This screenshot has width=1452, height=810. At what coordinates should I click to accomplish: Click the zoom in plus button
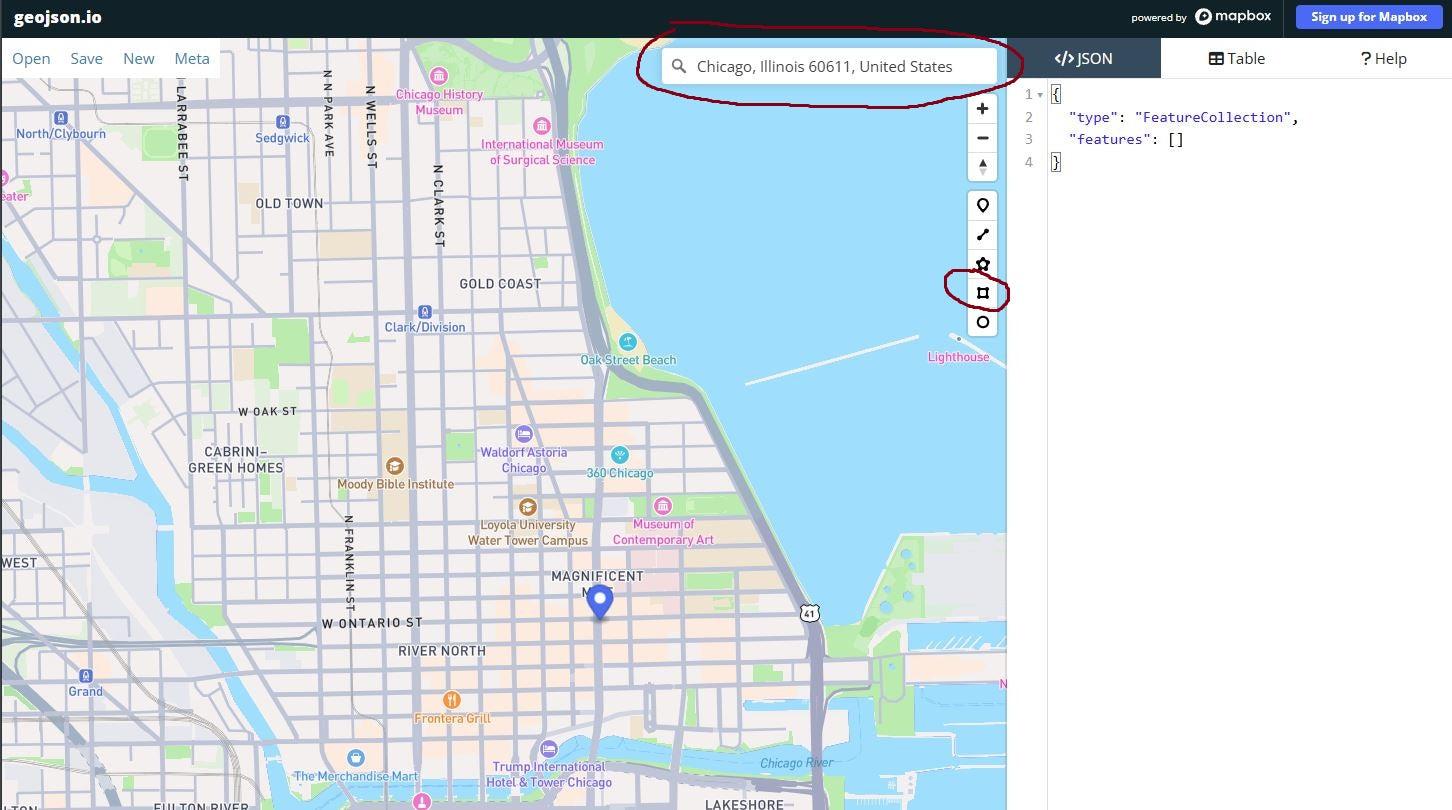983,109
